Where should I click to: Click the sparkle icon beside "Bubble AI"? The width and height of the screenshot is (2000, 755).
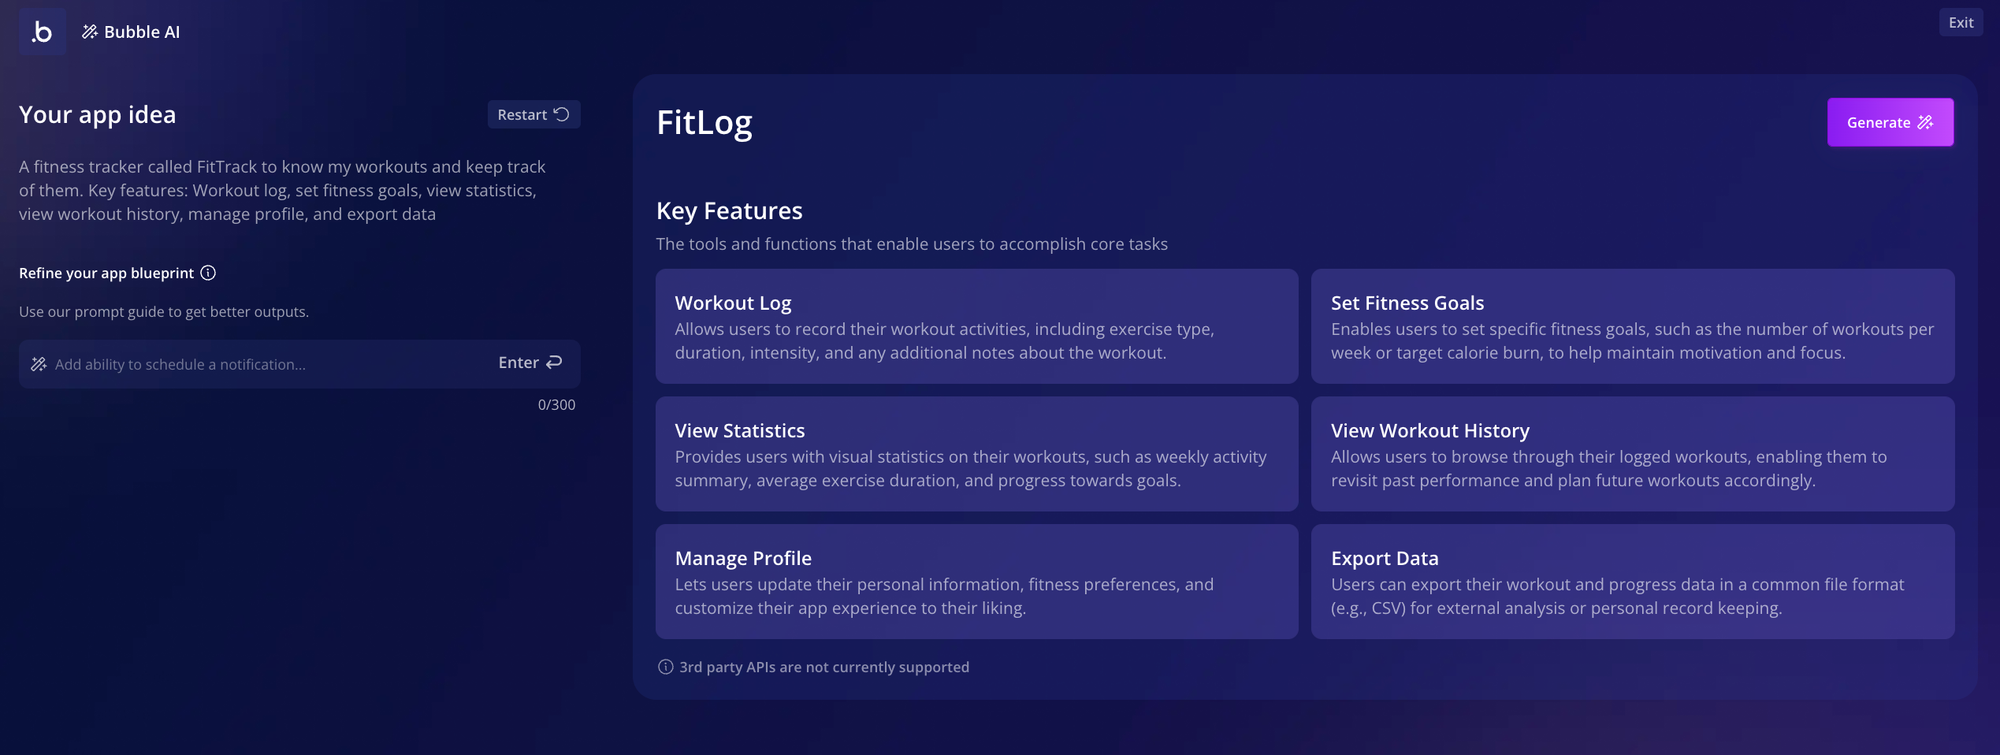point(89,31)
